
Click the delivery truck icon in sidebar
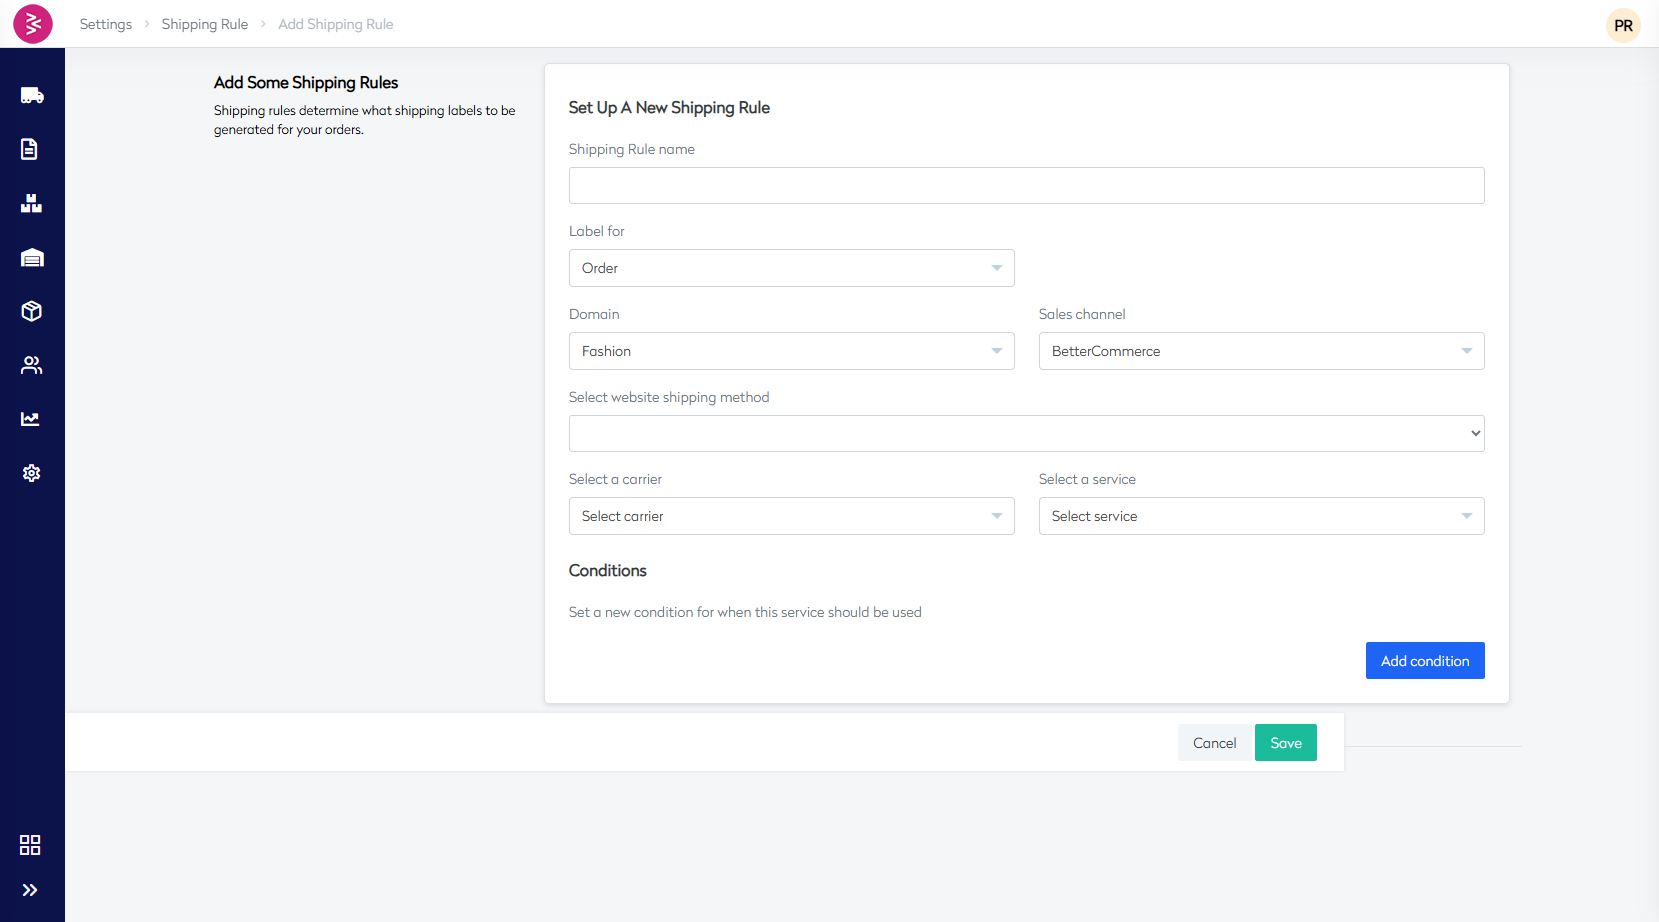[32, 95]
